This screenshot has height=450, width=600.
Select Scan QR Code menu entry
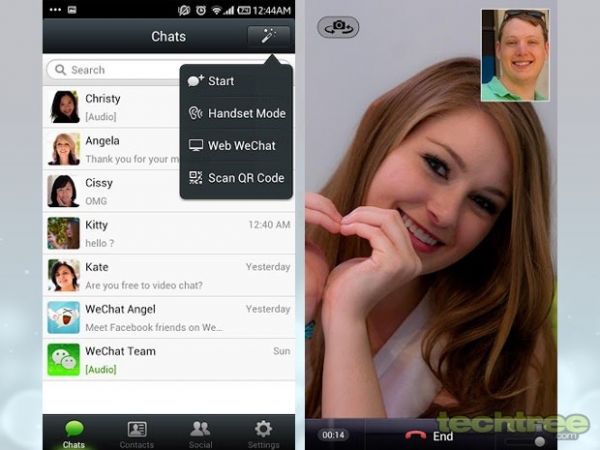click(236, 178)
